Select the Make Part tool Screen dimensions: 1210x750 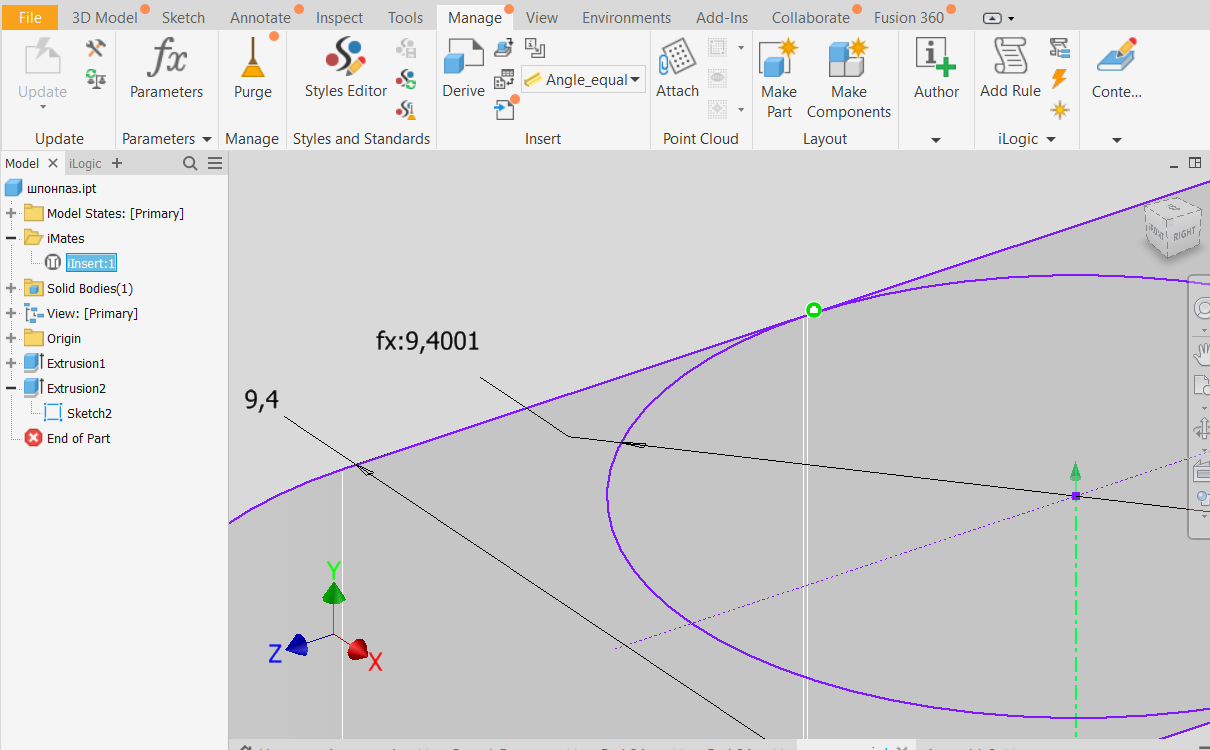tap(778, 77)
